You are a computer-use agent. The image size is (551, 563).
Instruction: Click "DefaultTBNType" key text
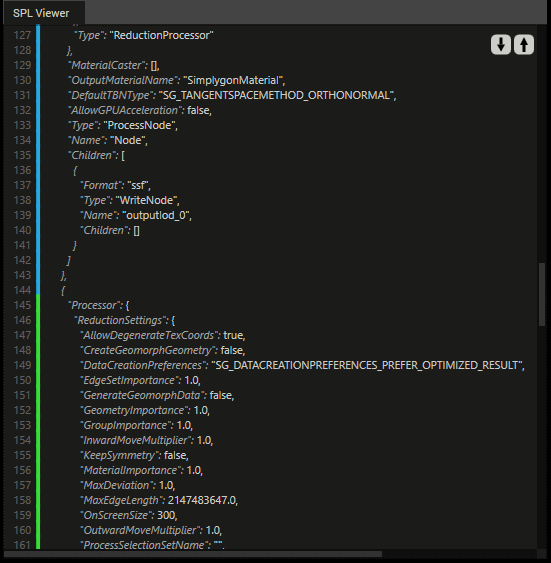111,95
